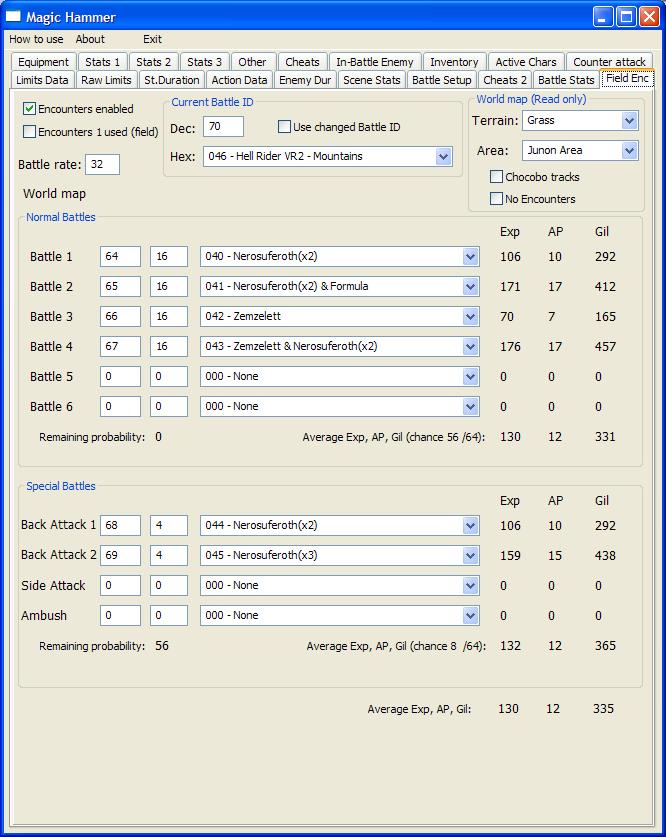
Task: Click Back Attack 2 probability field
Action: pyautogui.click(x=169, y=555)
